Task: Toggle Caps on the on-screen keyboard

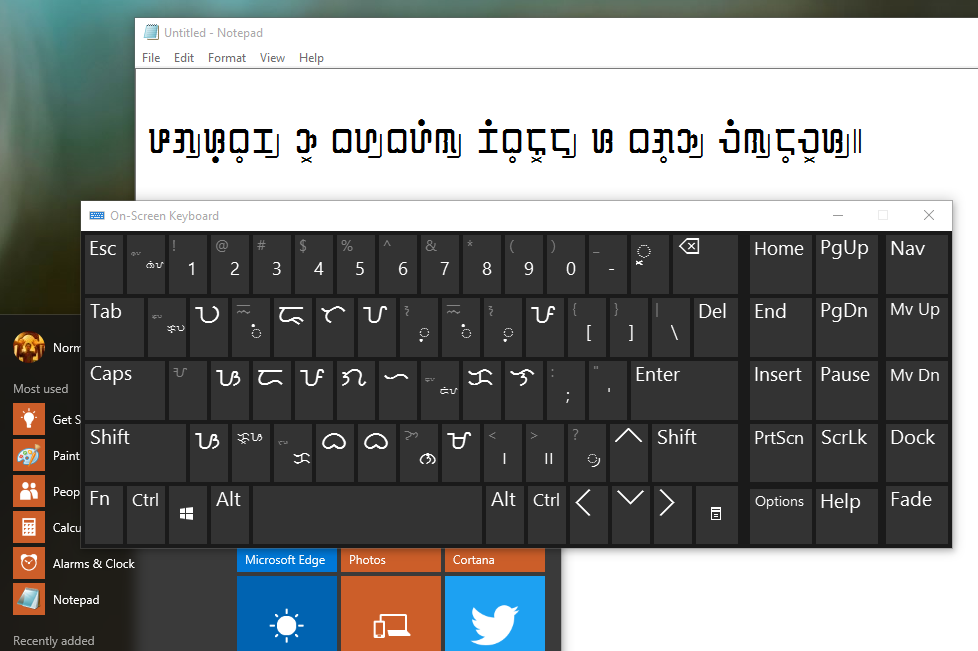Action: tap(124, 390)
